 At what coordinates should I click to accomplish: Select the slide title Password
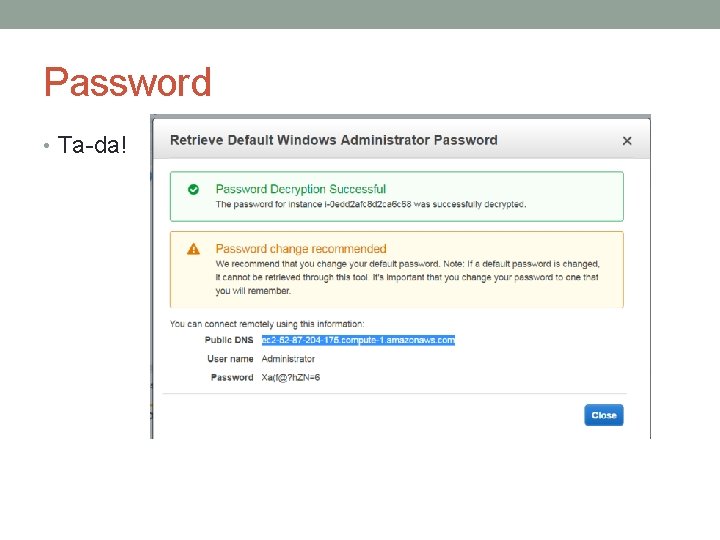pos(127,82)
